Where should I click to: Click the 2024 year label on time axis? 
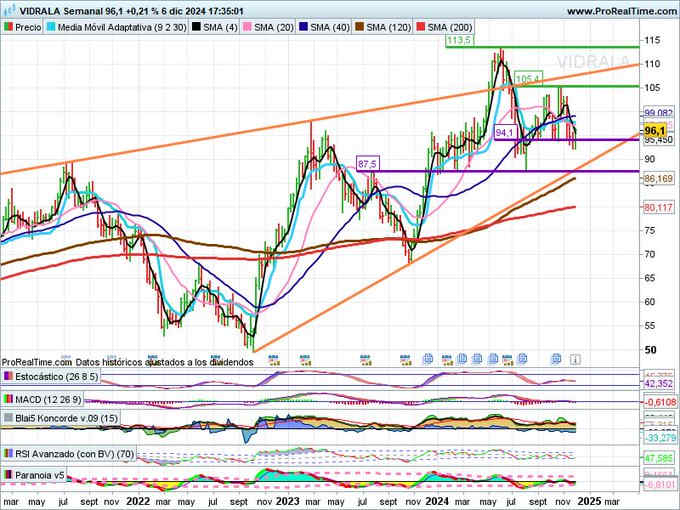(437, 501)
